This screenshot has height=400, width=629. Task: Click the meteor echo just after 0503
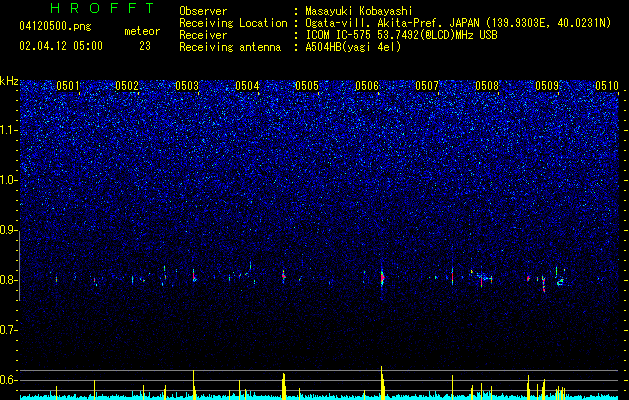[x=194, y=276]
